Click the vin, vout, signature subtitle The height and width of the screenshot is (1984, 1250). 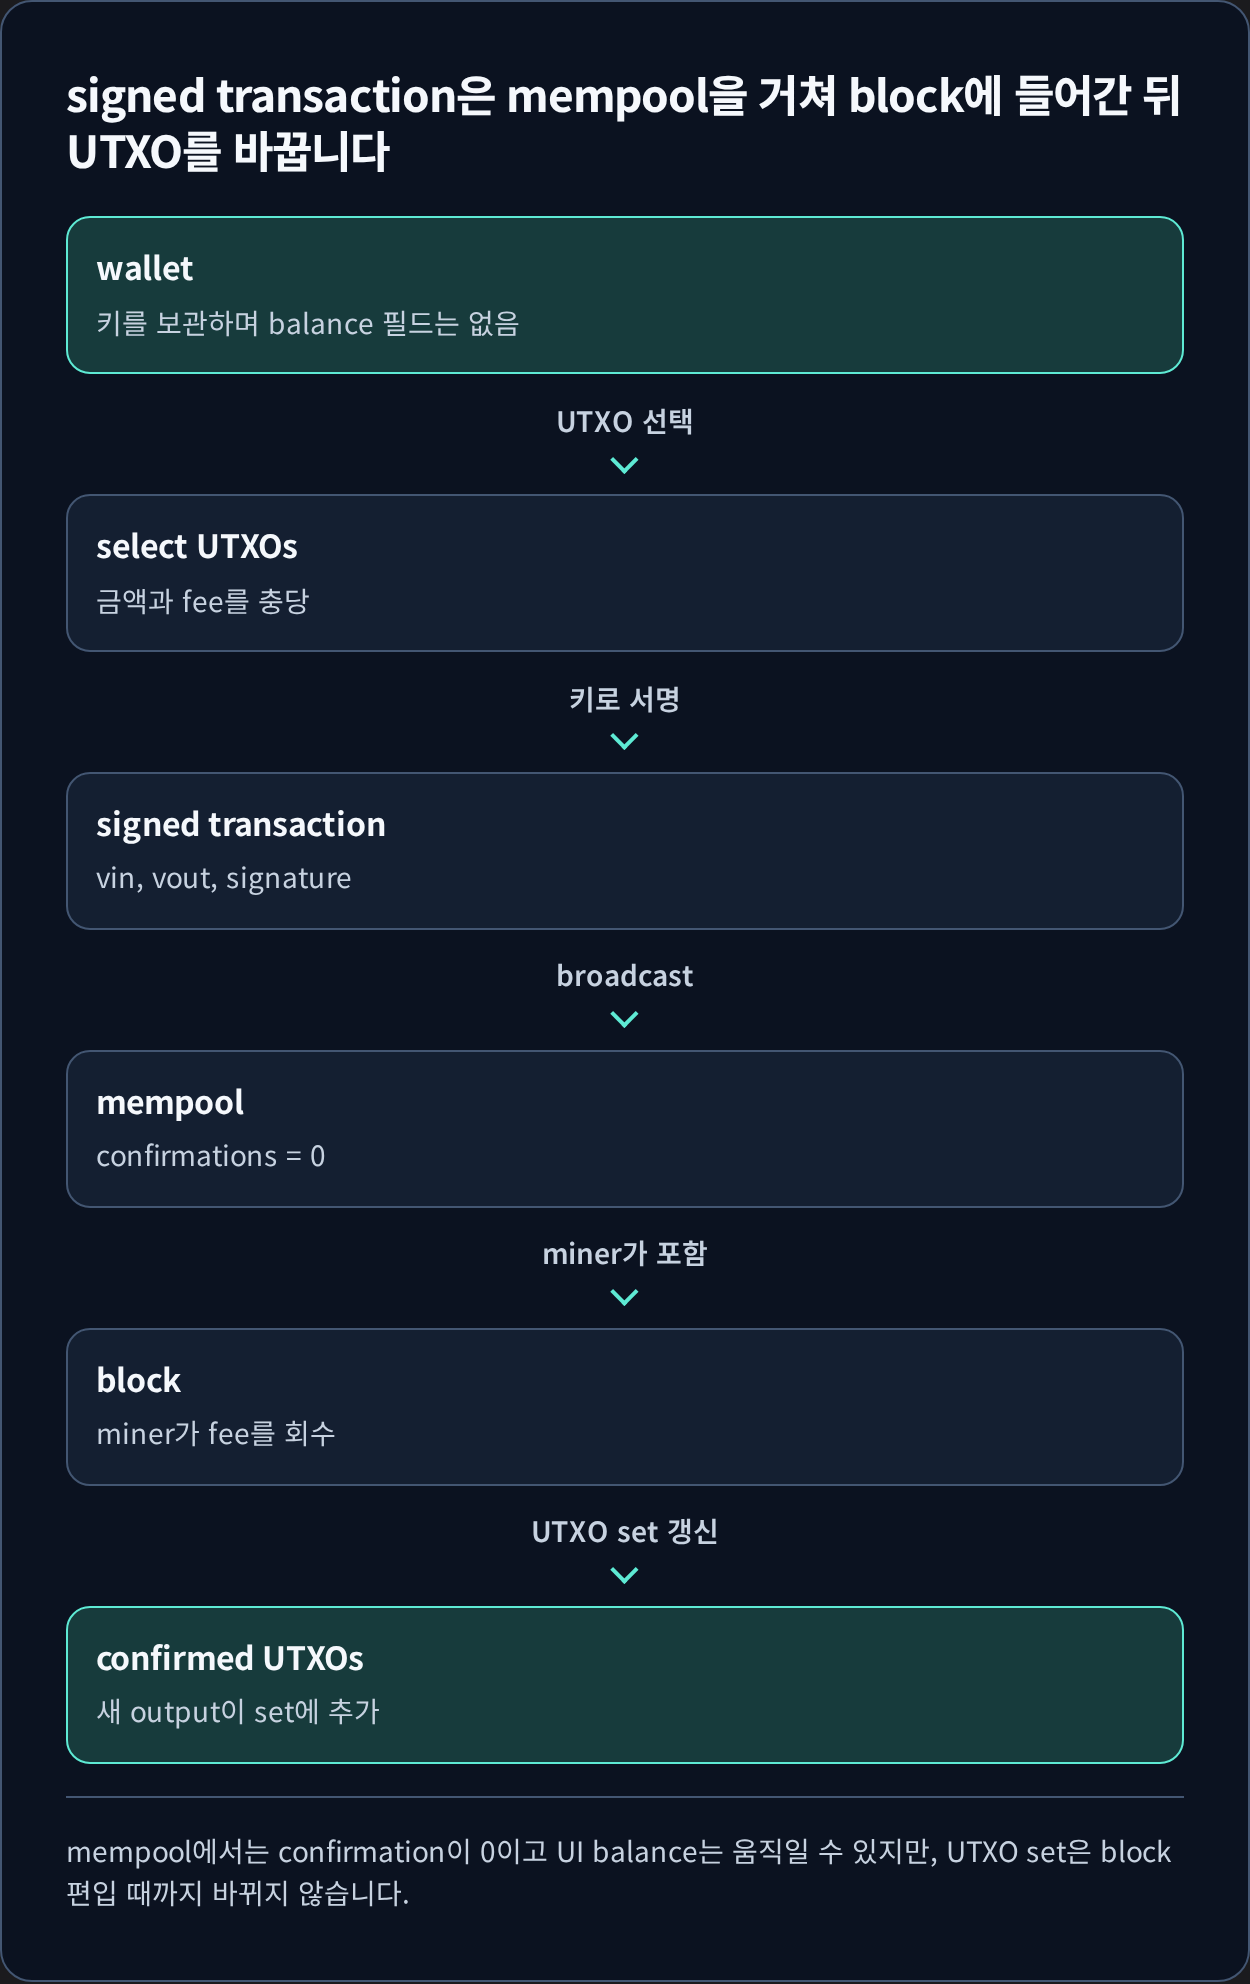click(224, 878)
